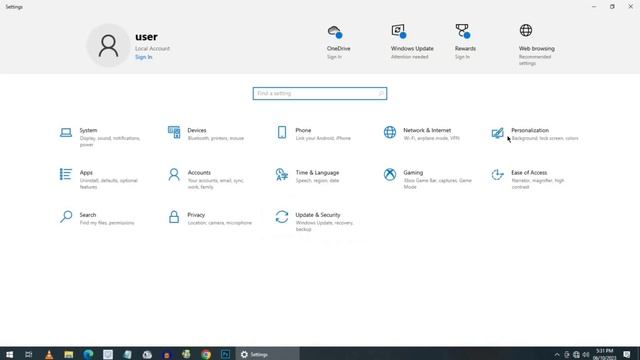Restore down the Settings window

click(x=612, y=7)
